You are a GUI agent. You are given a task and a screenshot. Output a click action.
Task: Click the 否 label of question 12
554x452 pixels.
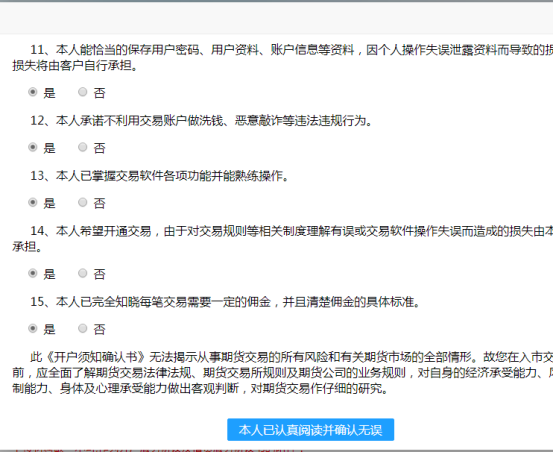point(99,148)
